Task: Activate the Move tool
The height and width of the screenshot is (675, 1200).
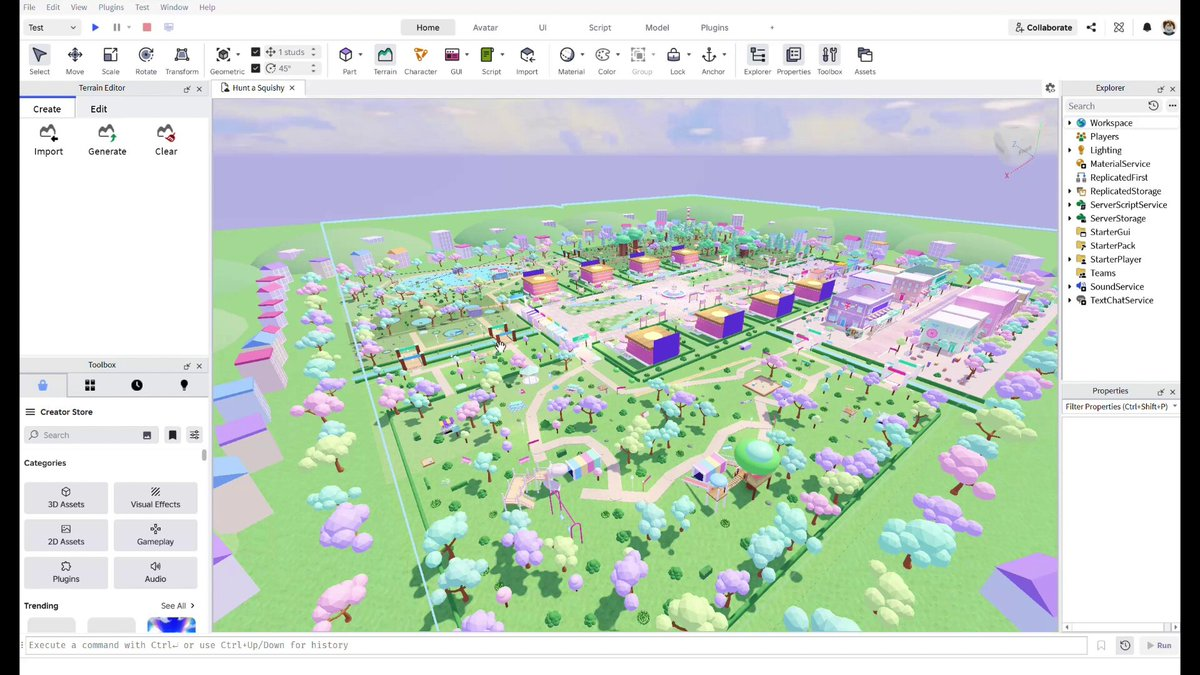Action: [x=75, y=60]
